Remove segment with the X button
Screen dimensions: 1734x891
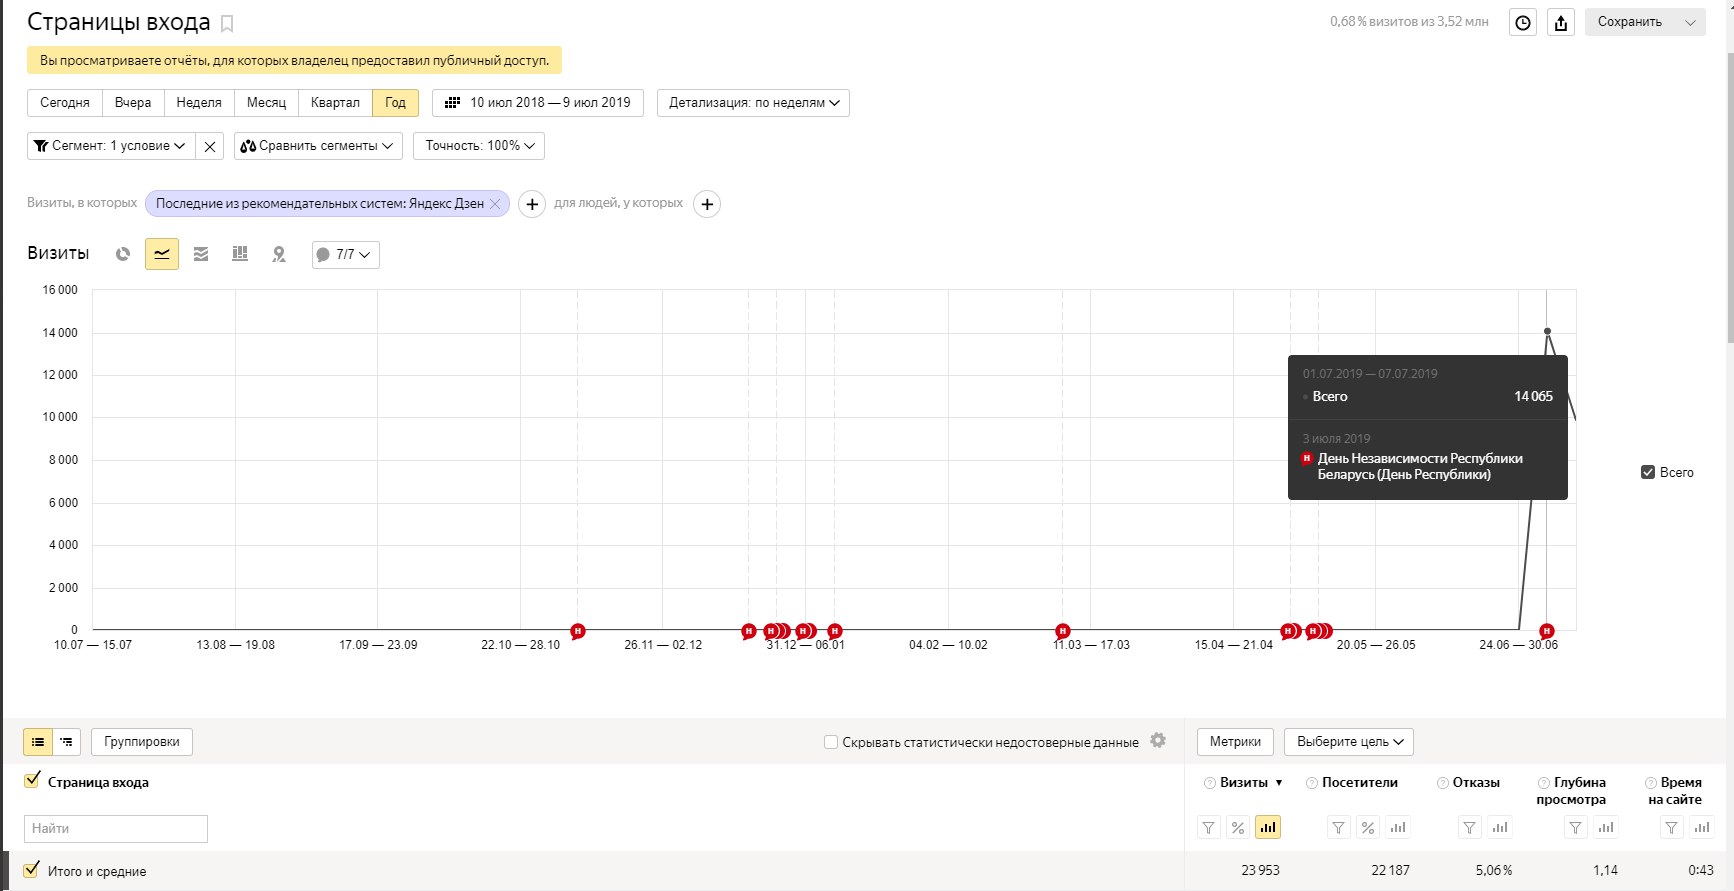pyautogui.click(x=210, y=146)
